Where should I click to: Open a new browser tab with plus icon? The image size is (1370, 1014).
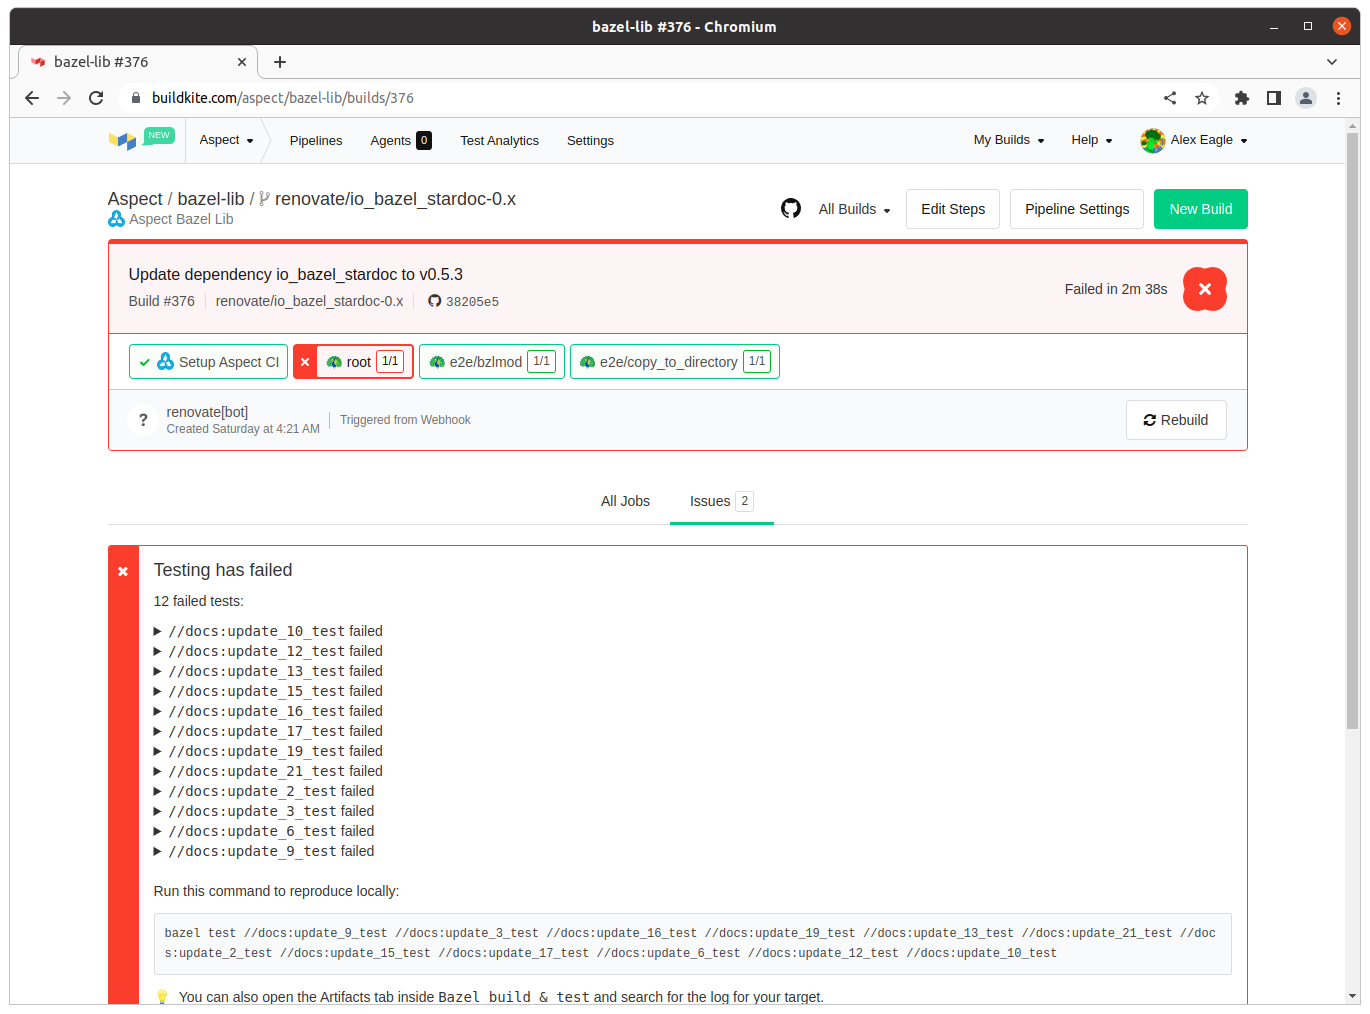click(280, 62)
